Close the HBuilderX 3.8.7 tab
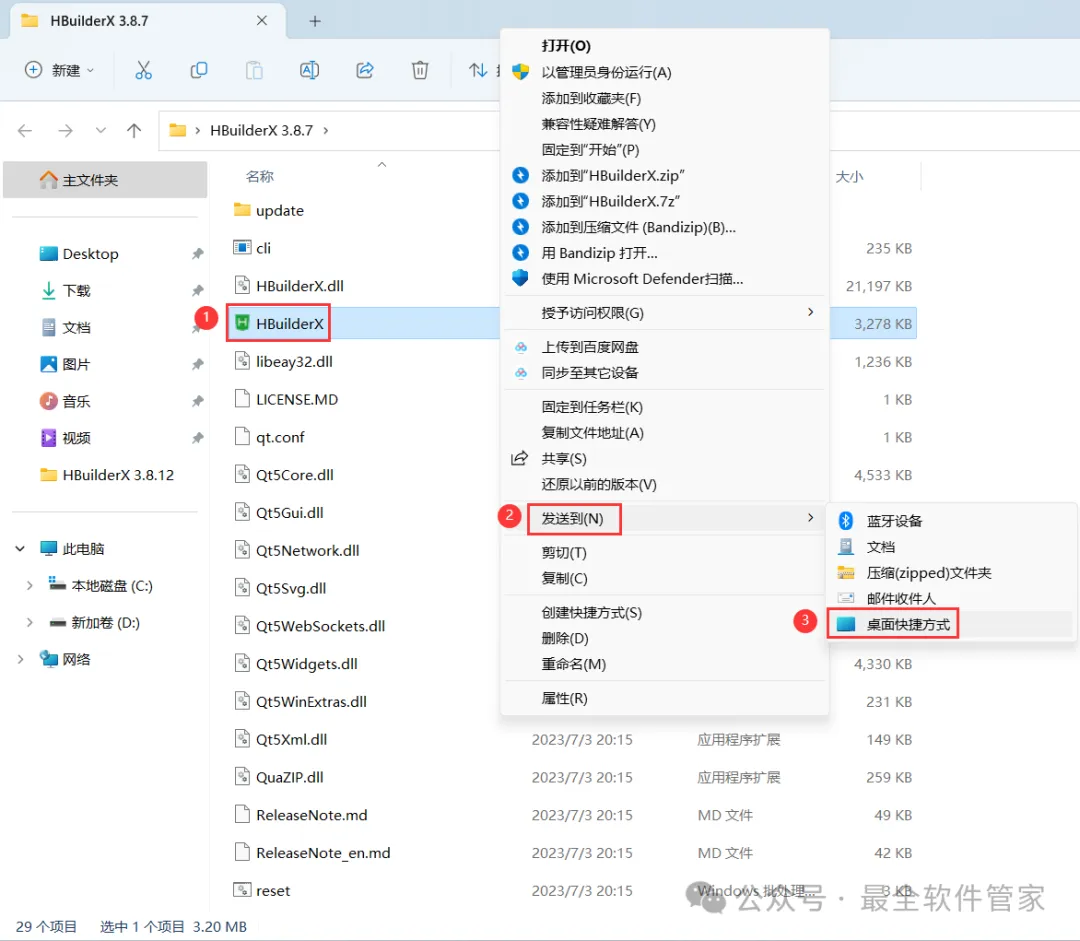The width and height of the screenshot is (1080, 941). coord(262,21)
